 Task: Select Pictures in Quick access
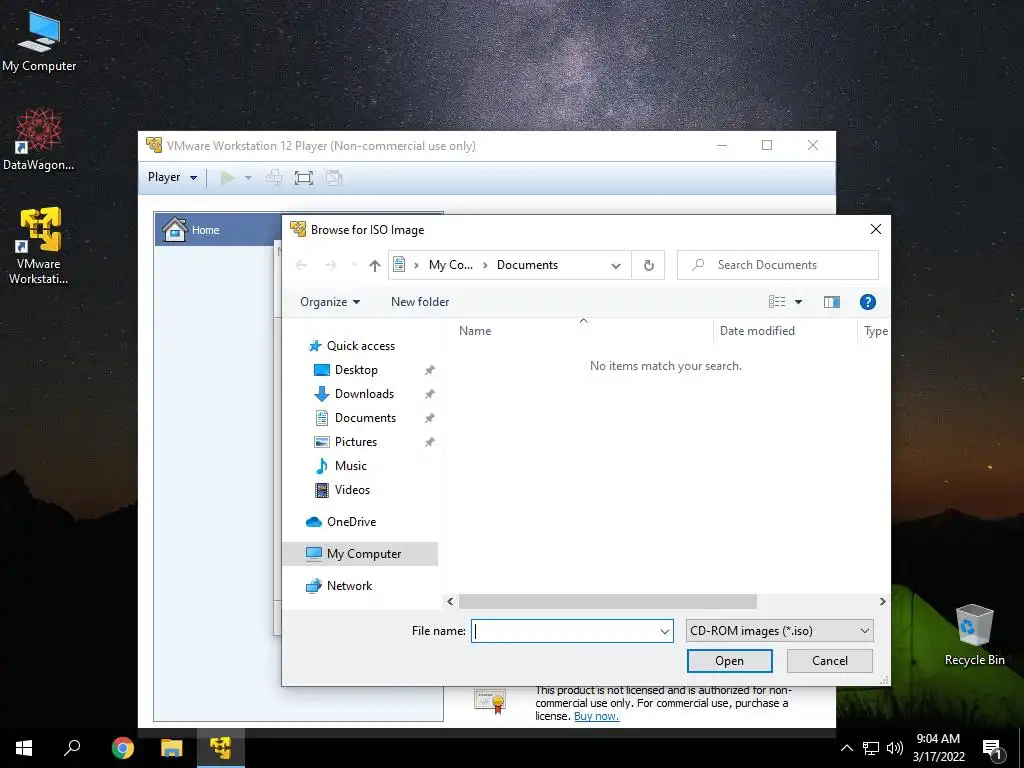click(356, 442)
